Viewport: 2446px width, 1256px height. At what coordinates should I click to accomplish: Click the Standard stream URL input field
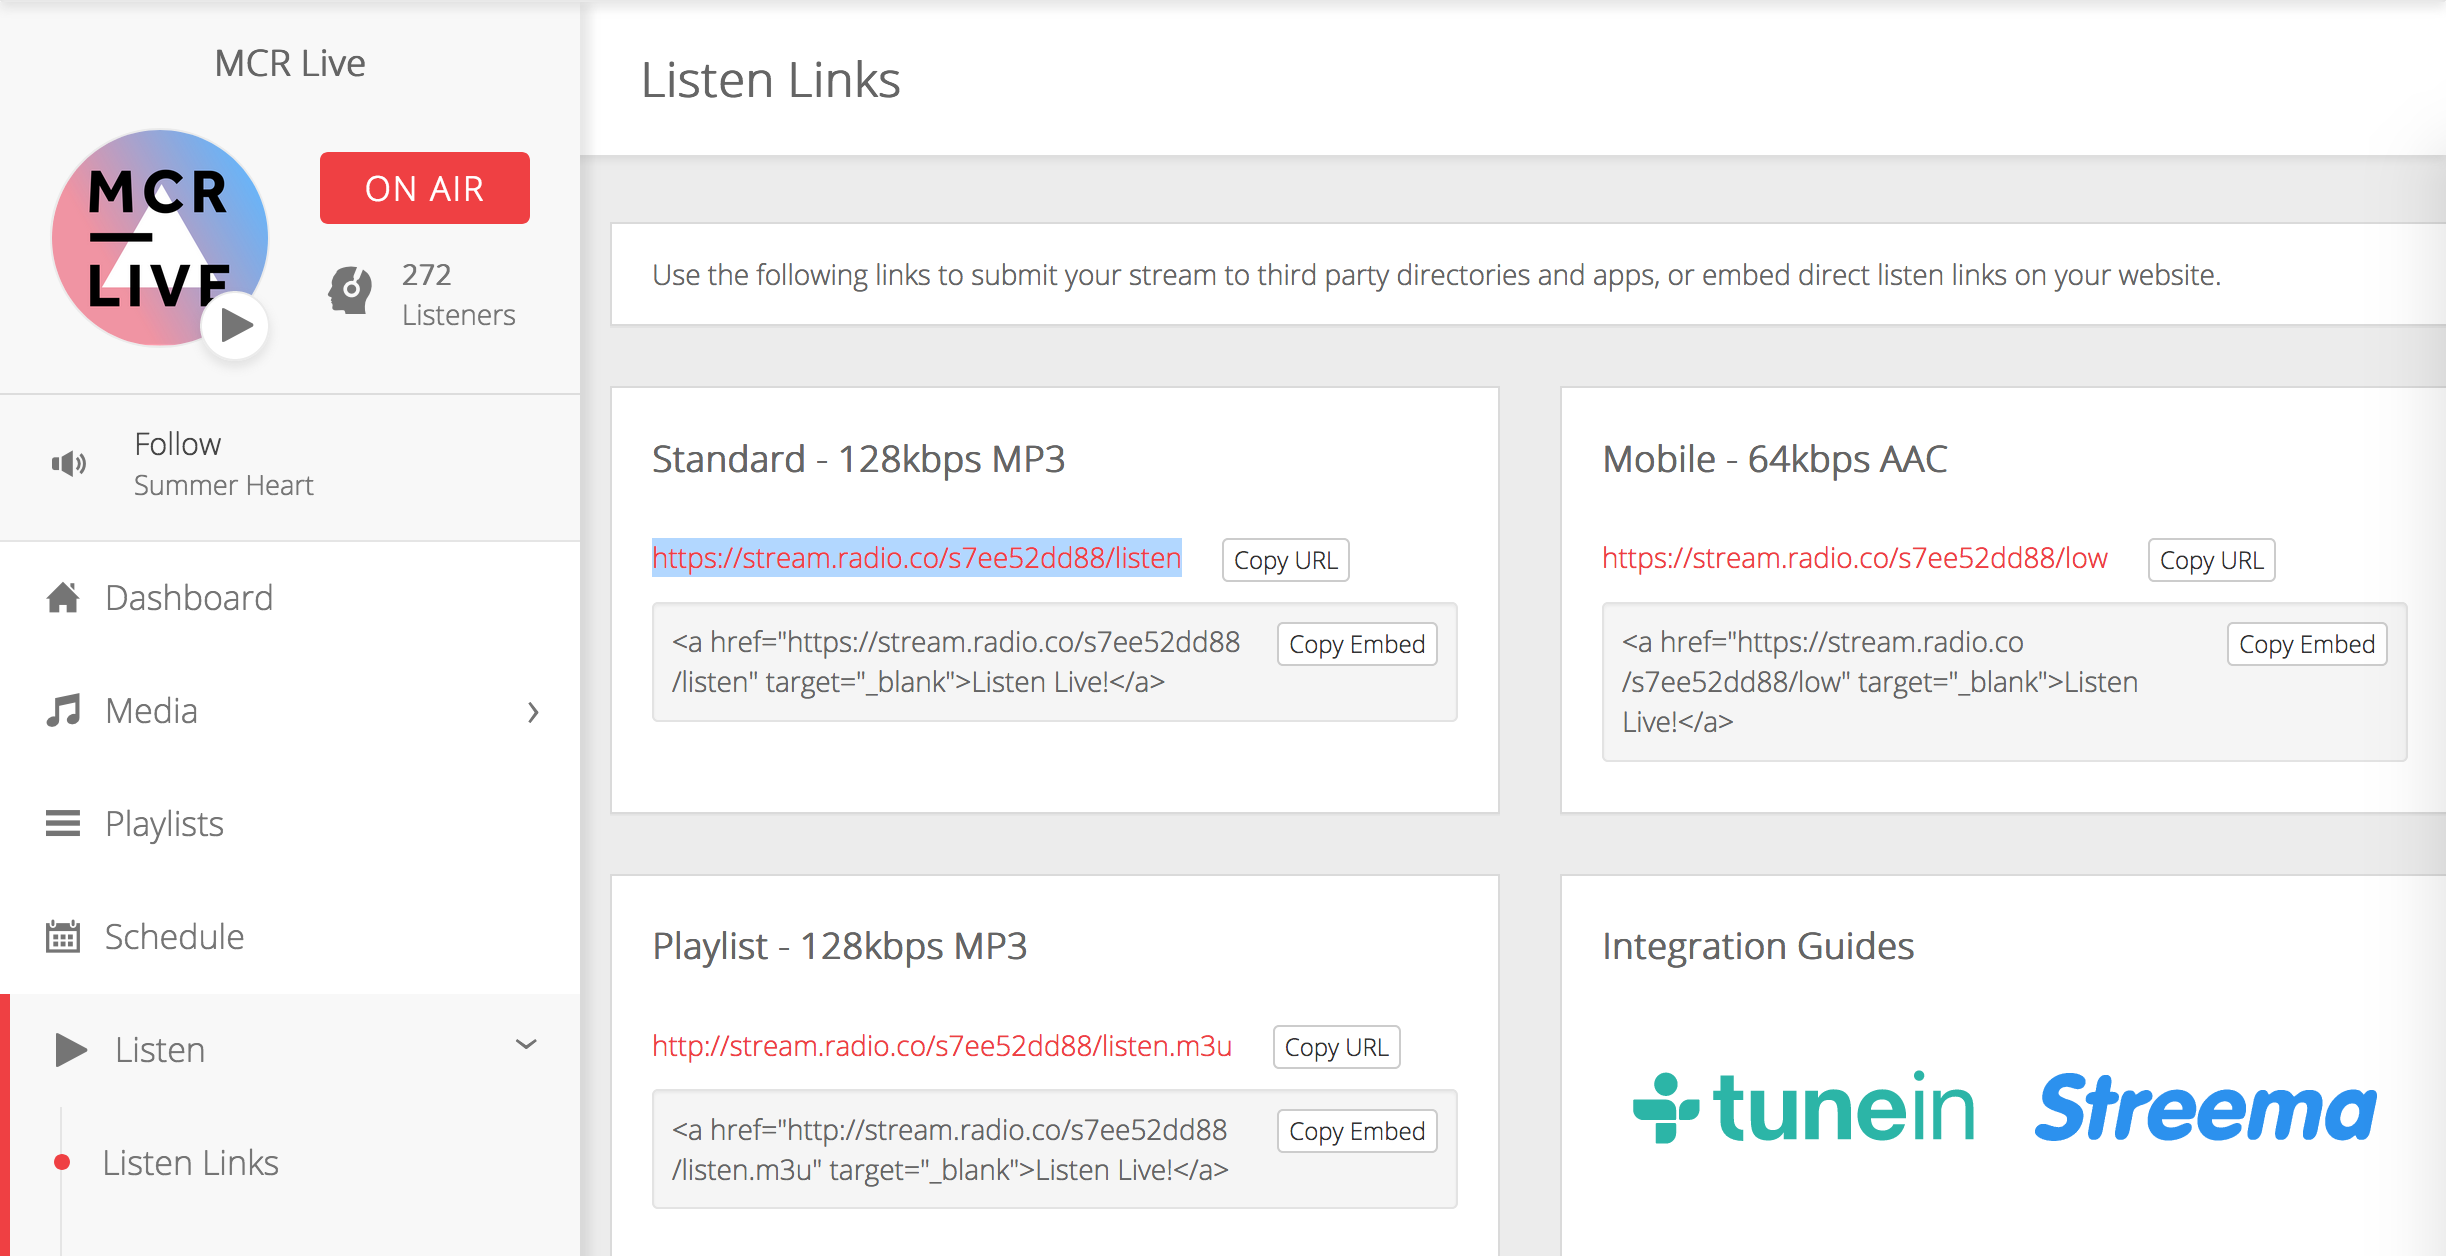point(913,558)
